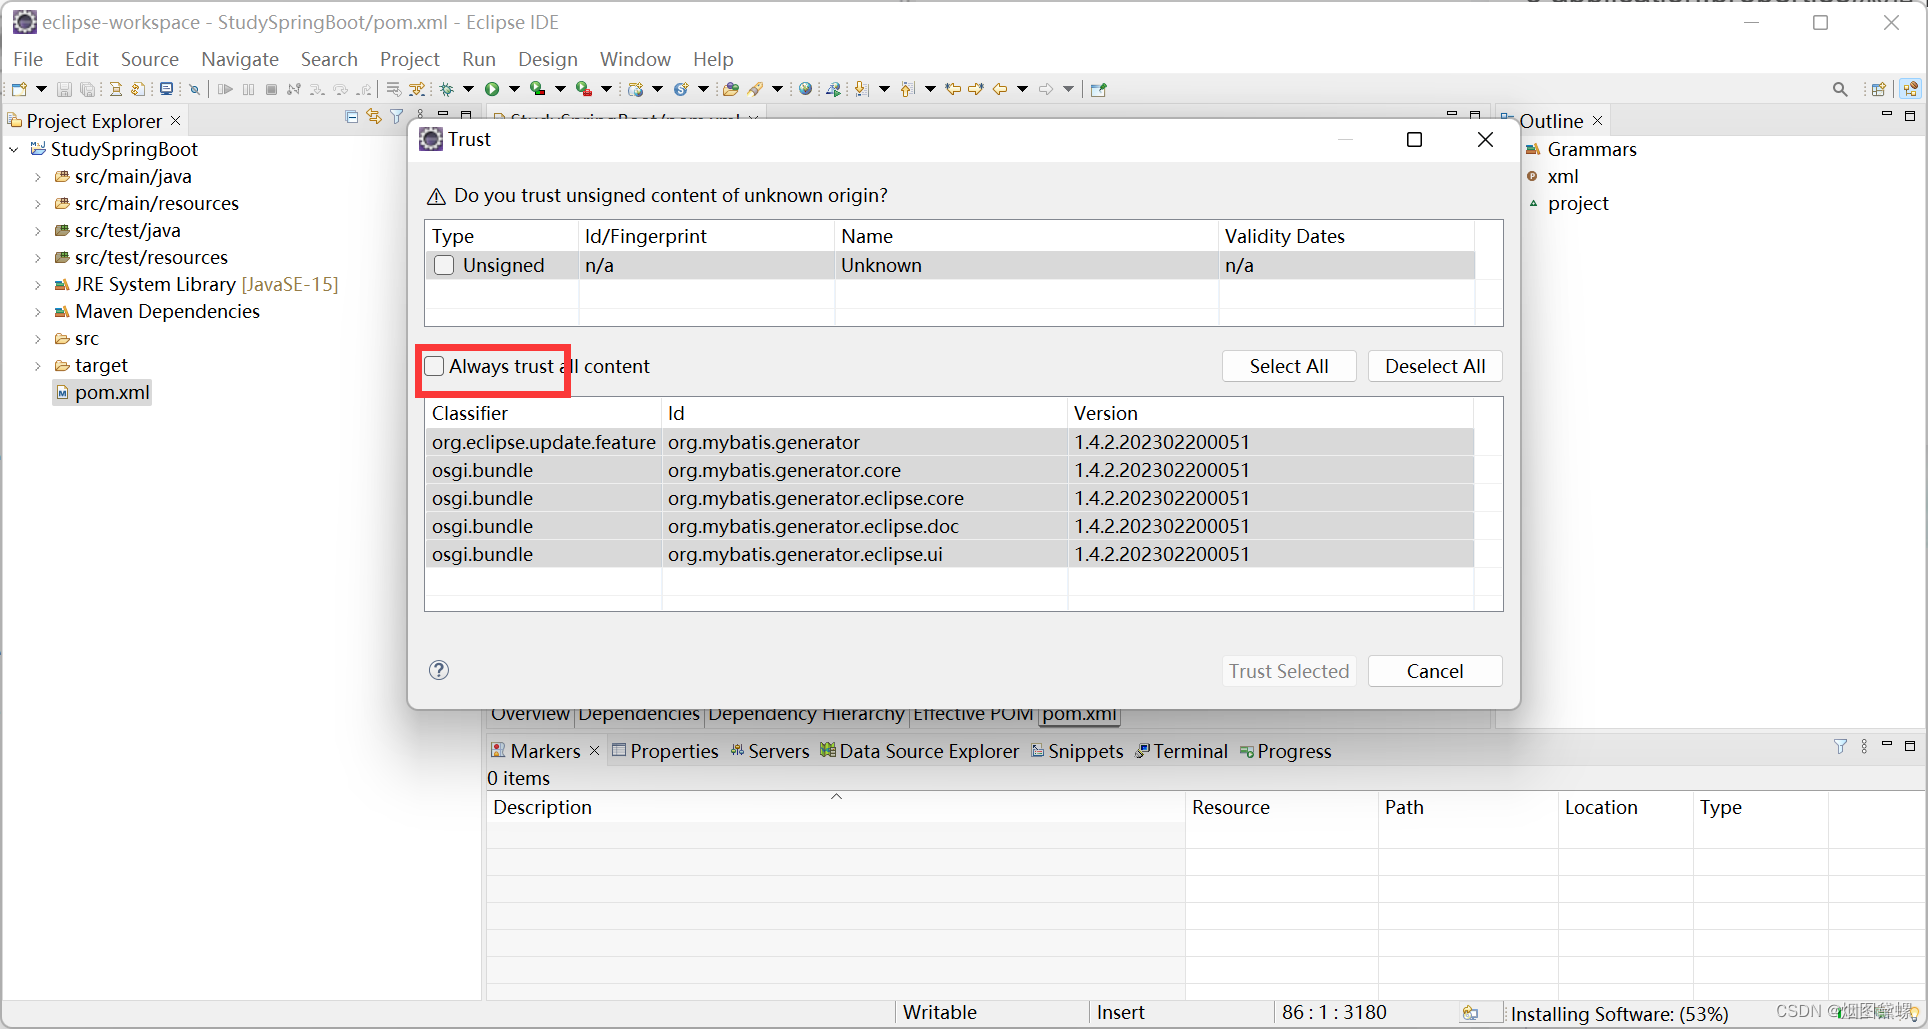Collapse the StudySpringBoot project node
1928x1029 pixels.
point(14,149)
